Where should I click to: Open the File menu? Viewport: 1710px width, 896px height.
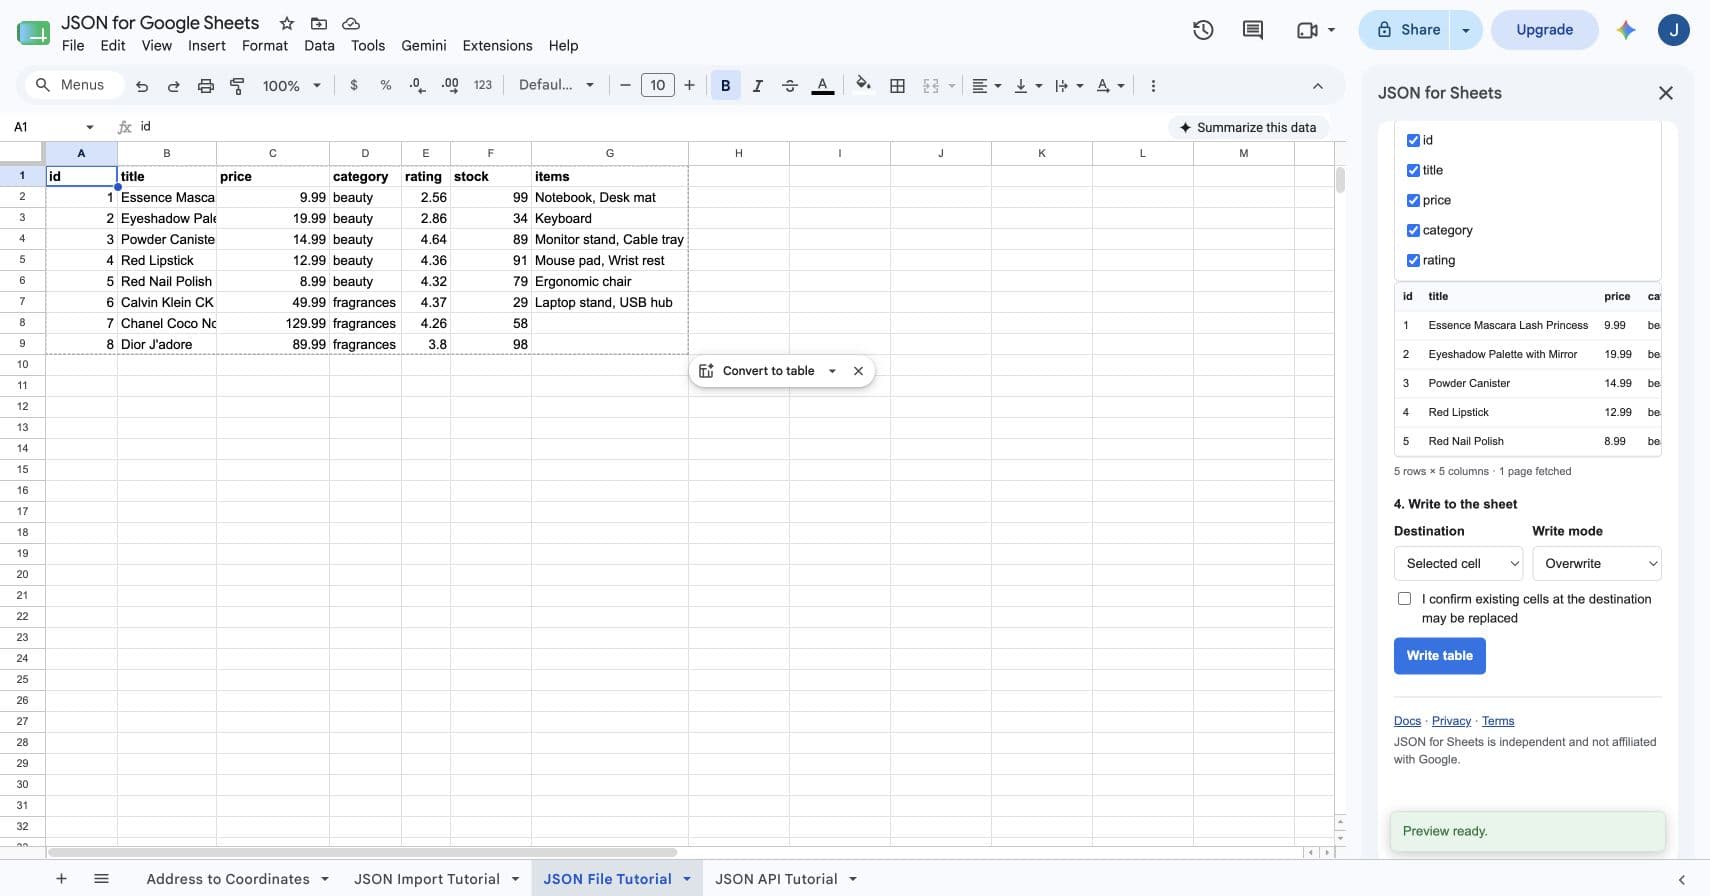tap(73, 46)
